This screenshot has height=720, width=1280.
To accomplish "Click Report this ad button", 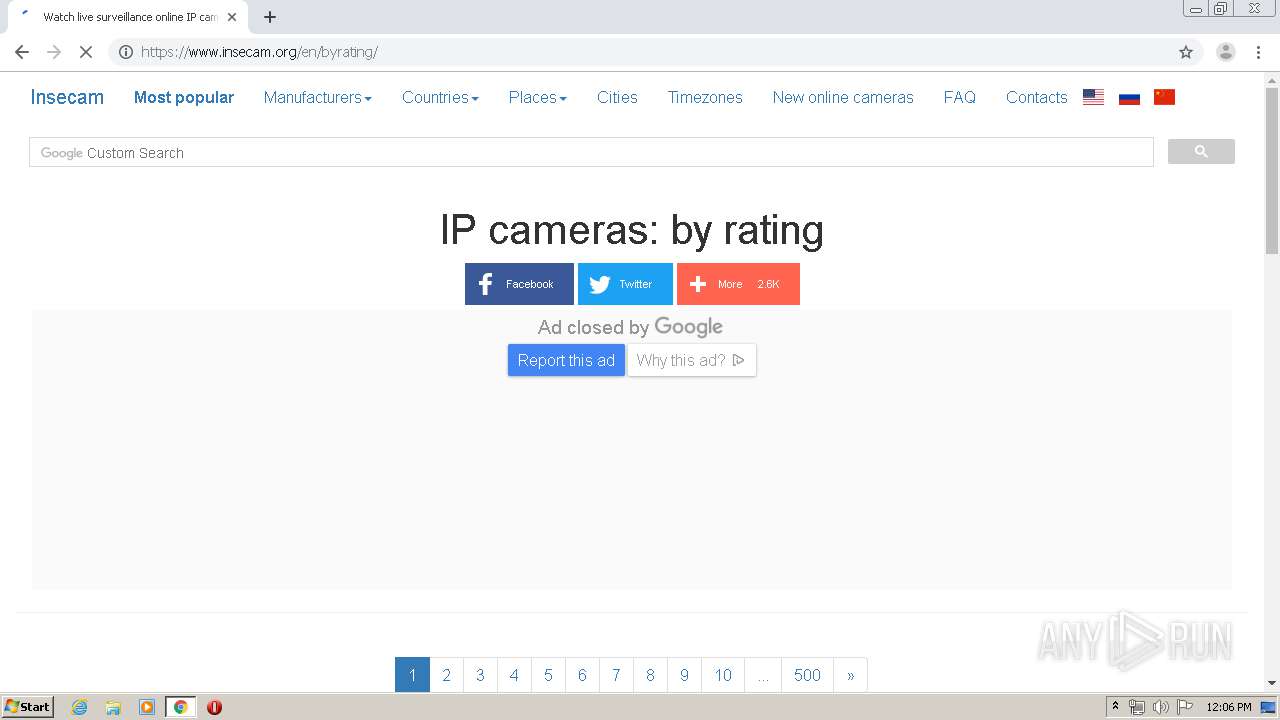I will (566, 360).
